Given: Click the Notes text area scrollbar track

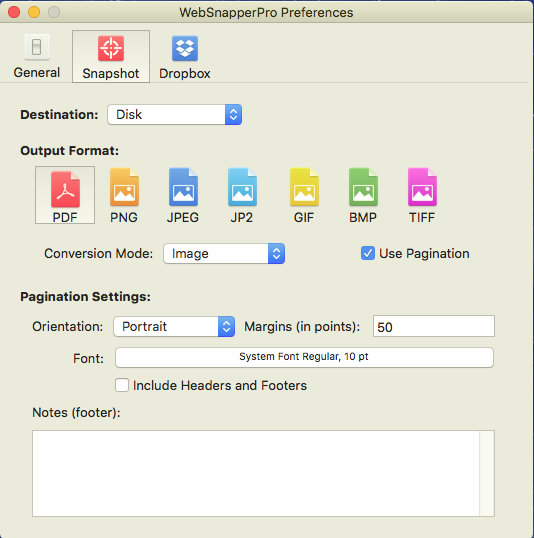Looking at the screenshot, I should (x=487, y=473).
